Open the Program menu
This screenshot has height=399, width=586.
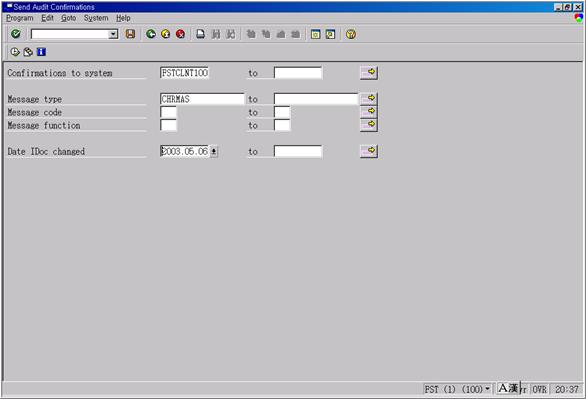[x=20, y=18]
